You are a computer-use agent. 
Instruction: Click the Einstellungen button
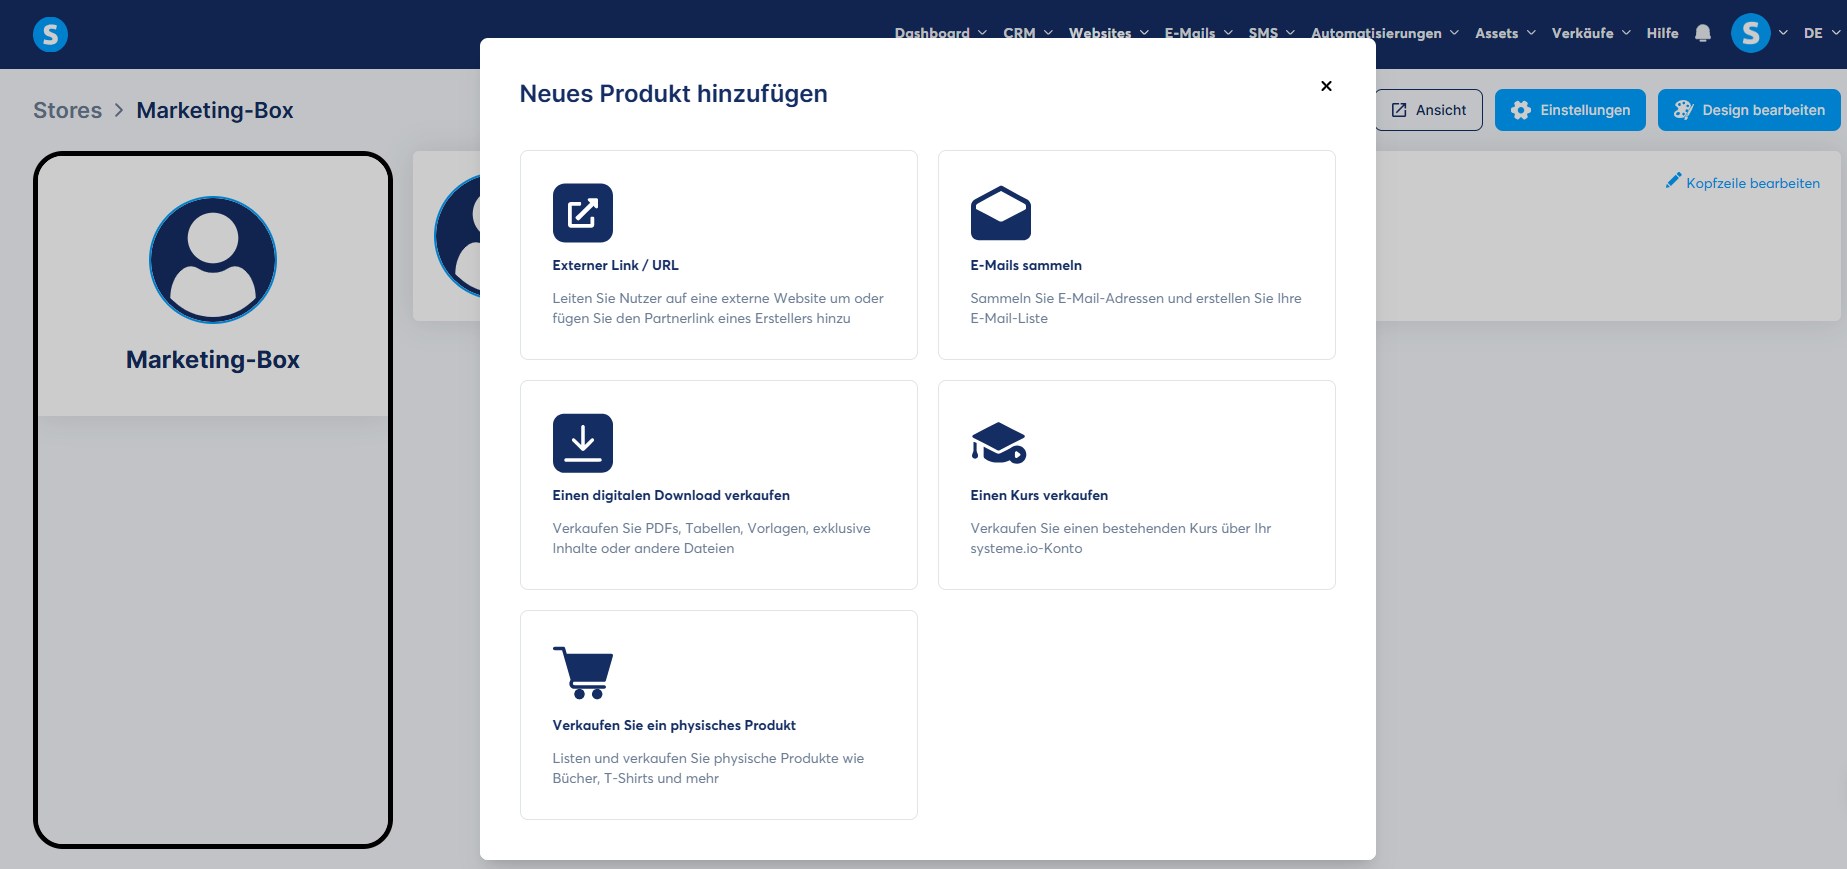tap(1570, 110)
